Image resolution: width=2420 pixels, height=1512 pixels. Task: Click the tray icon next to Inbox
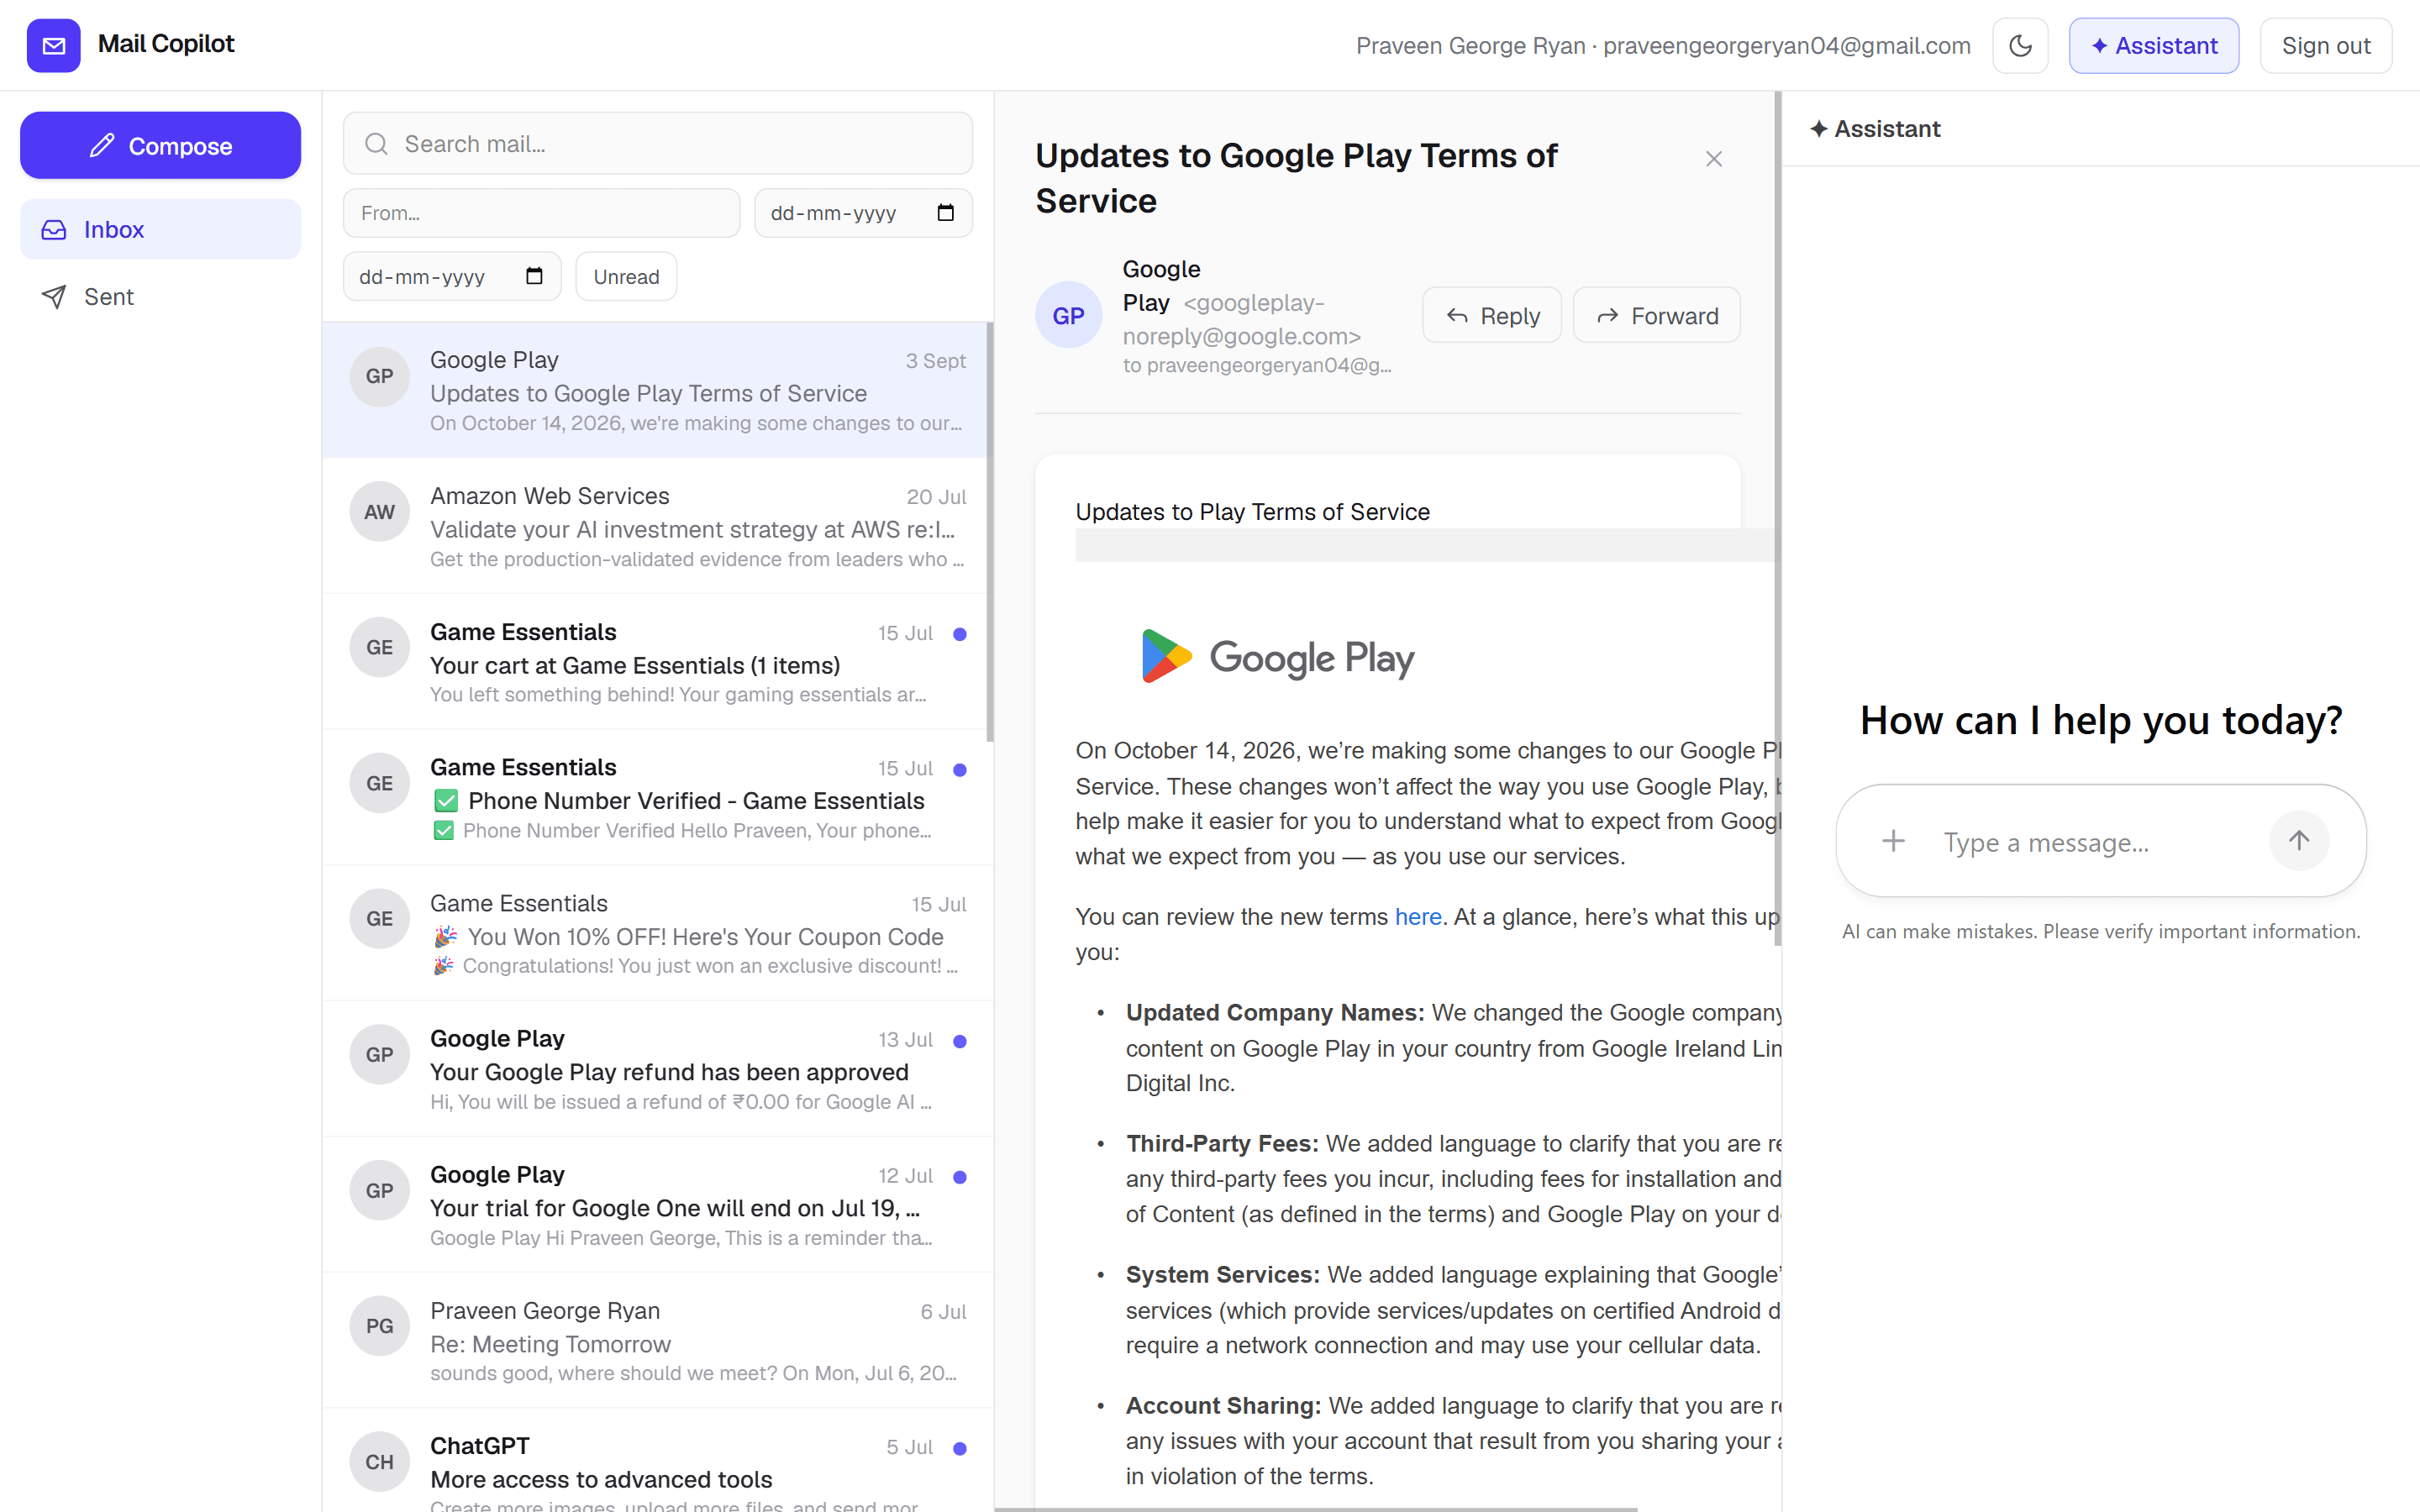tap(54, 230)
